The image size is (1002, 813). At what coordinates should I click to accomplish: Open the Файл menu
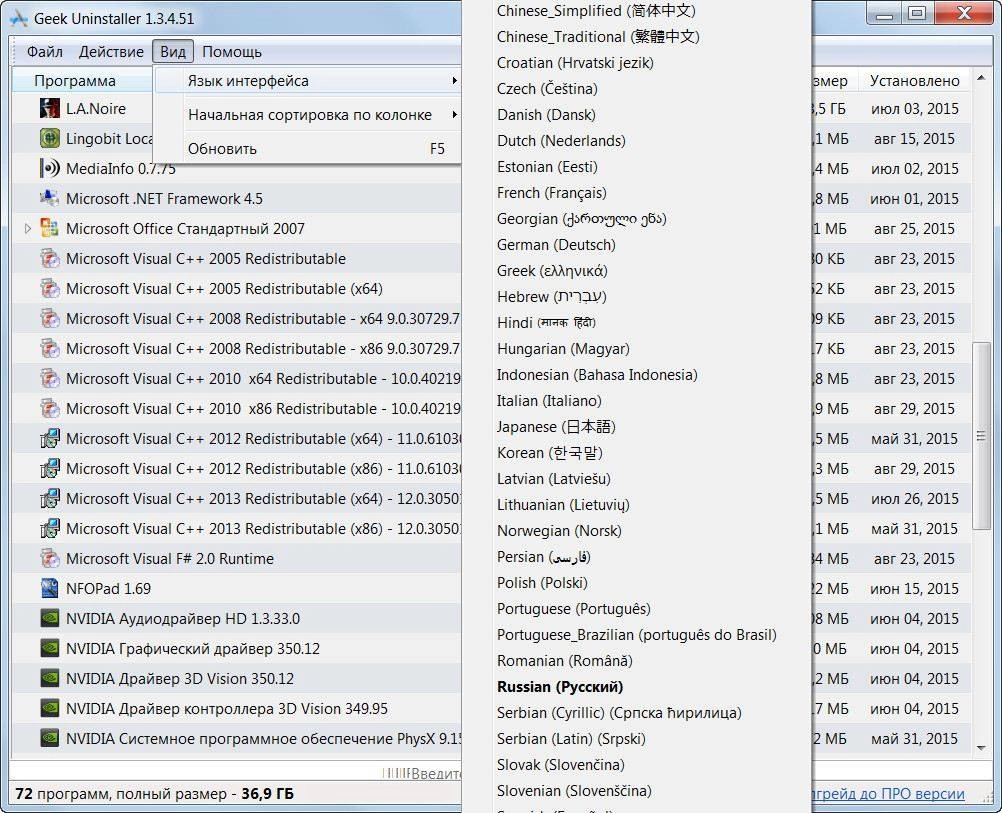coord(45,52)
